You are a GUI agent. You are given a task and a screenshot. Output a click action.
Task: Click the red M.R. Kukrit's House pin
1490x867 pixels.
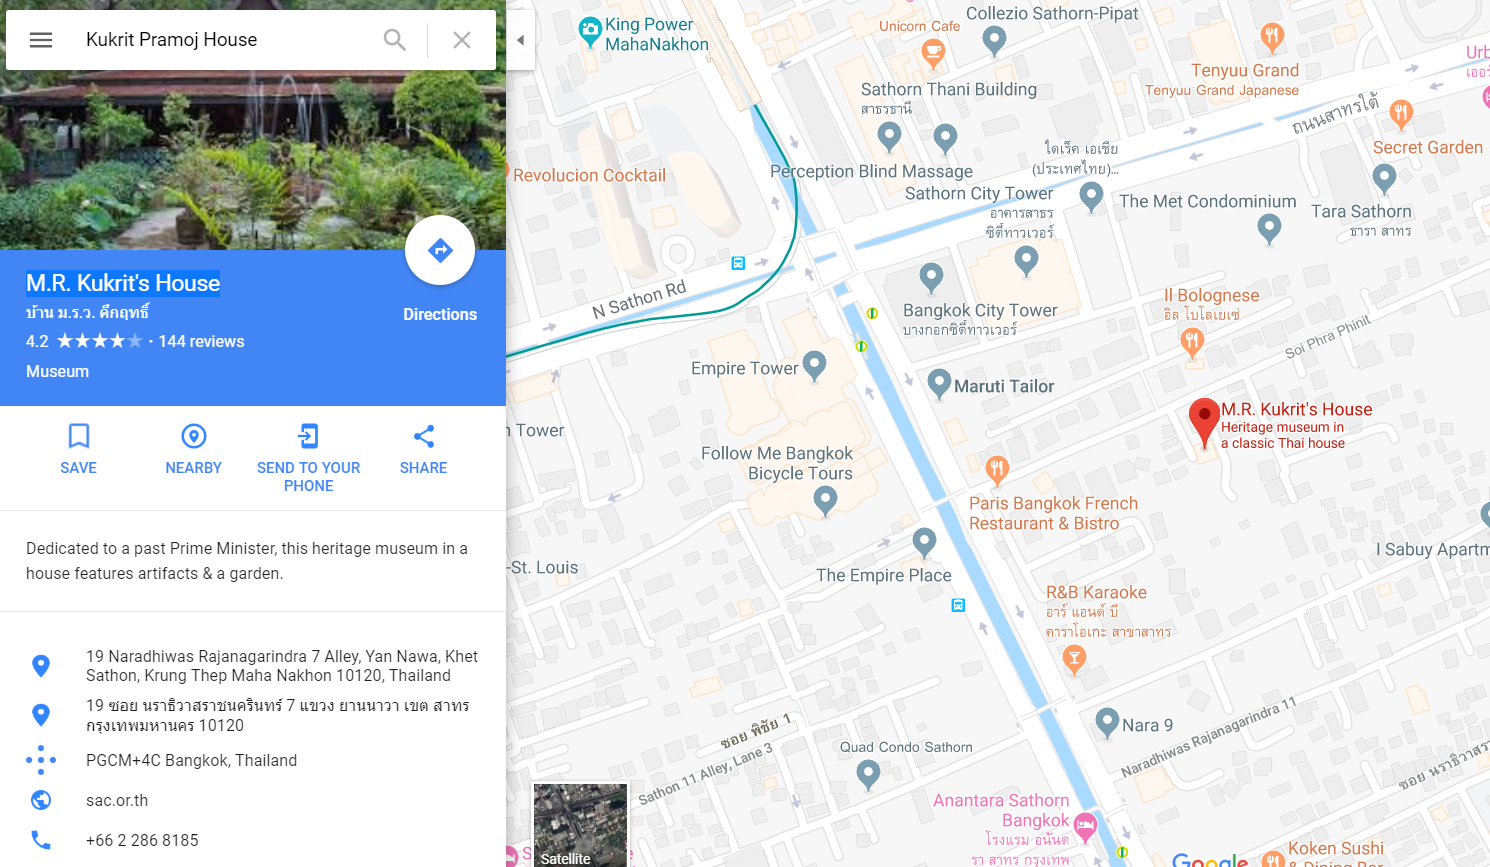click(x=1204, y=421)
